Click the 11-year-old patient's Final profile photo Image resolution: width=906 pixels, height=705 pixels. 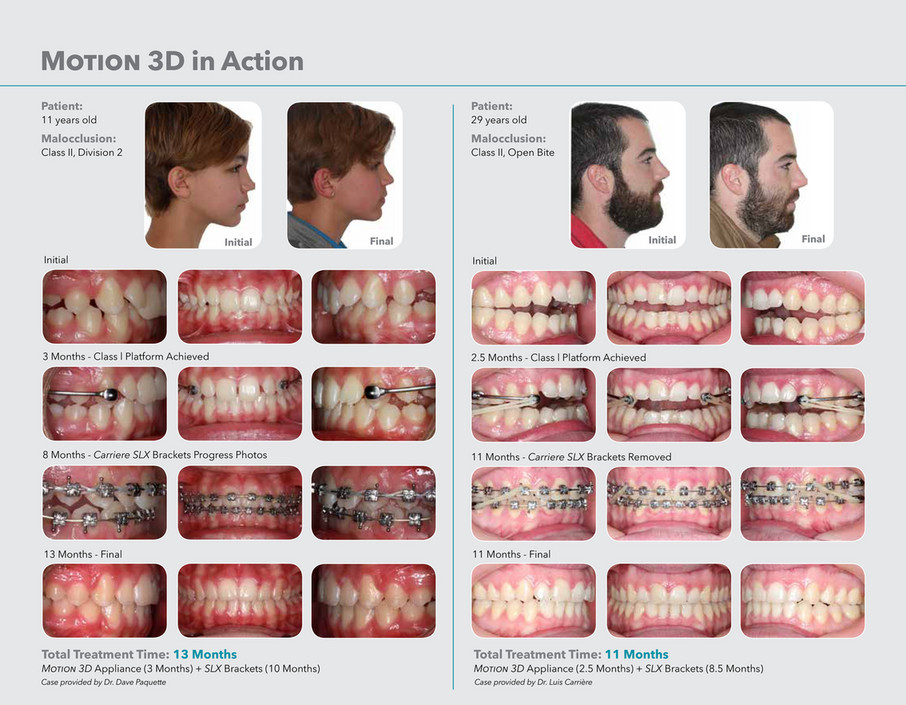pos(345,175)
